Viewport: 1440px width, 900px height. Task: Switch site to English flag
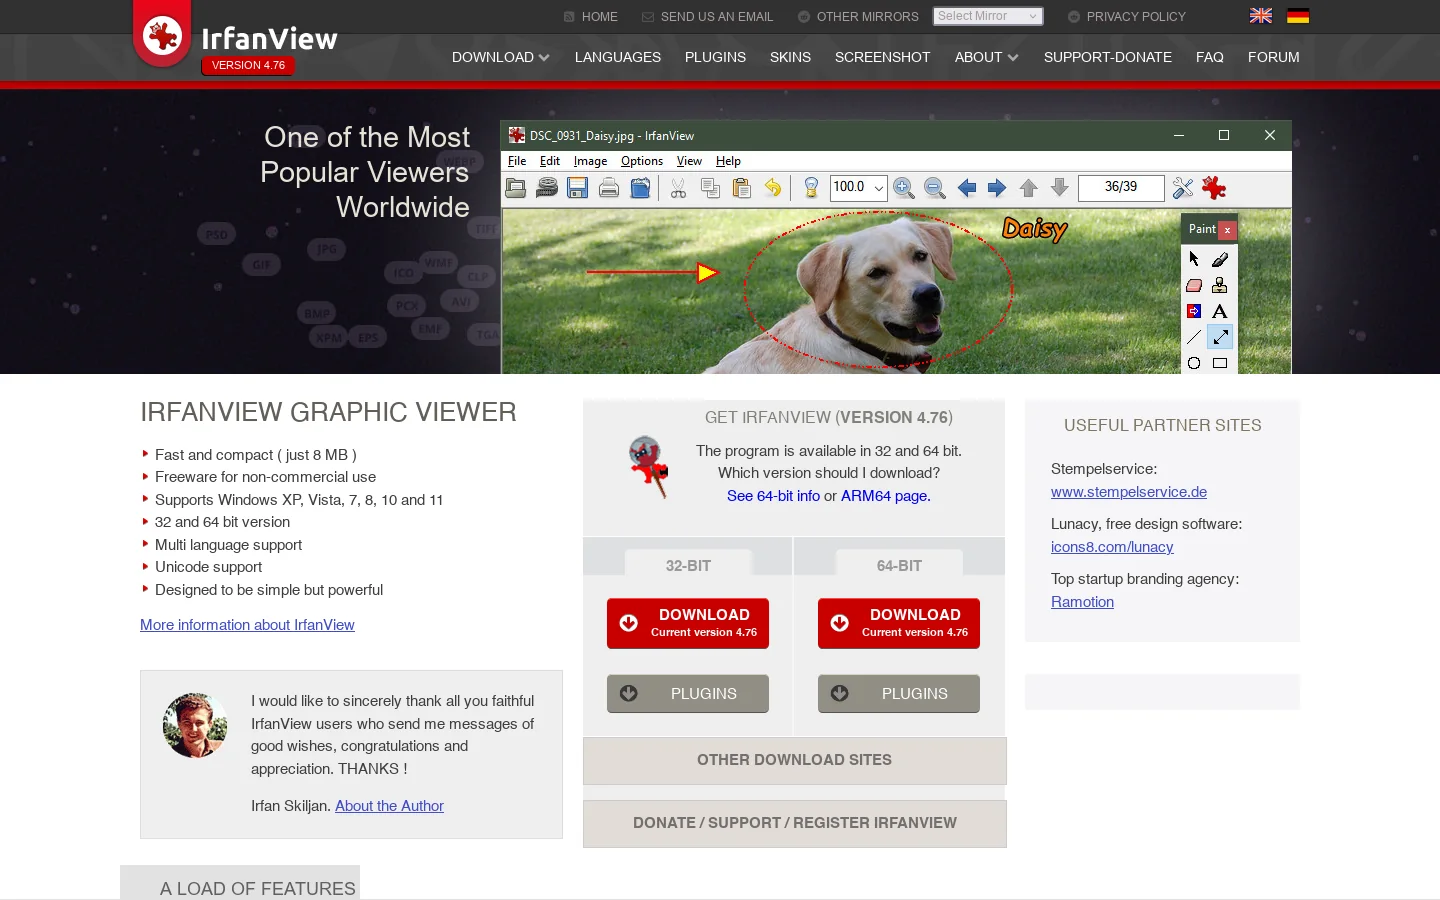point(1261,16)
